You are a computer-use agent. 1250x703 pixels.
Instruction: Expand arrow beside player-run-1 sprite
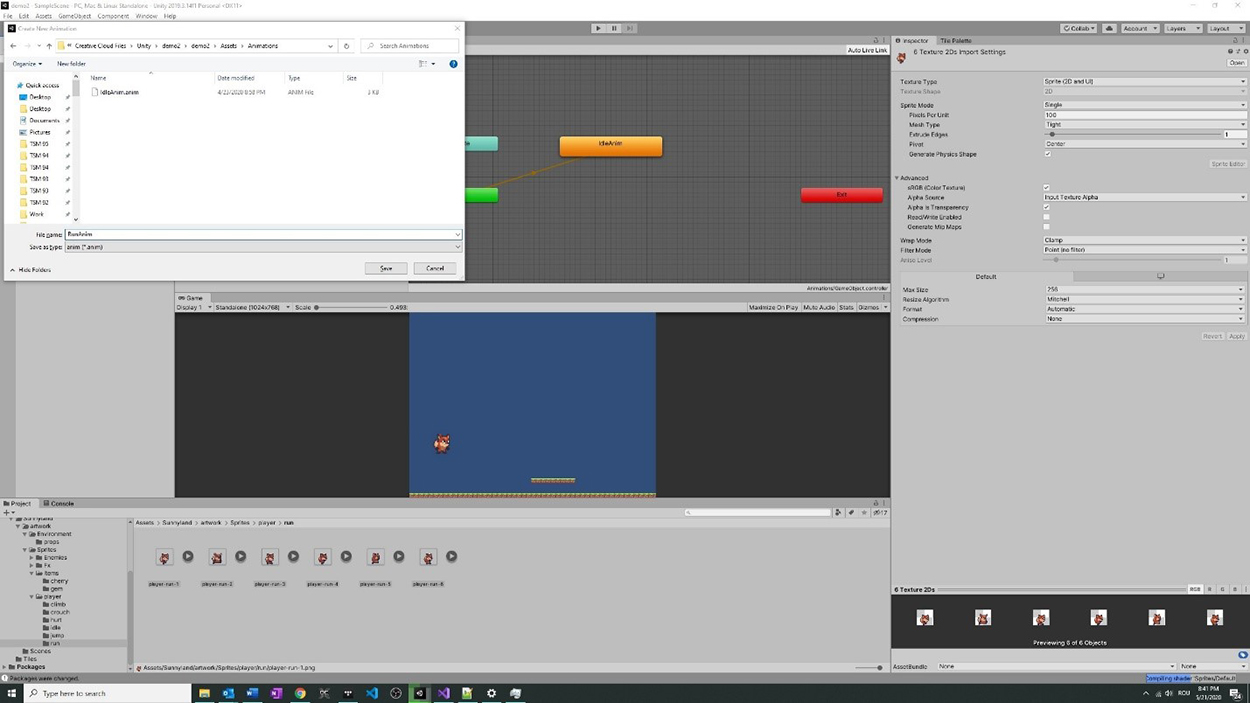point(188,557)
